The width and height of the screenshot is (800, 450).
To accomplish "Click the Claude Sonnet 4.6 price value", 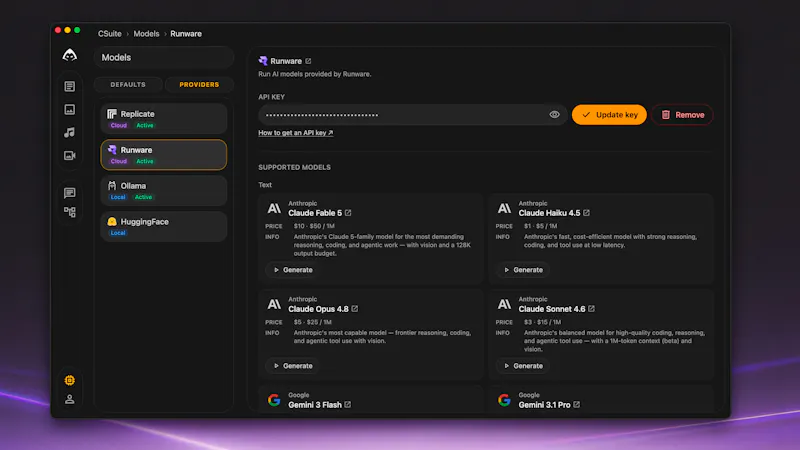I will pos(542,322).
